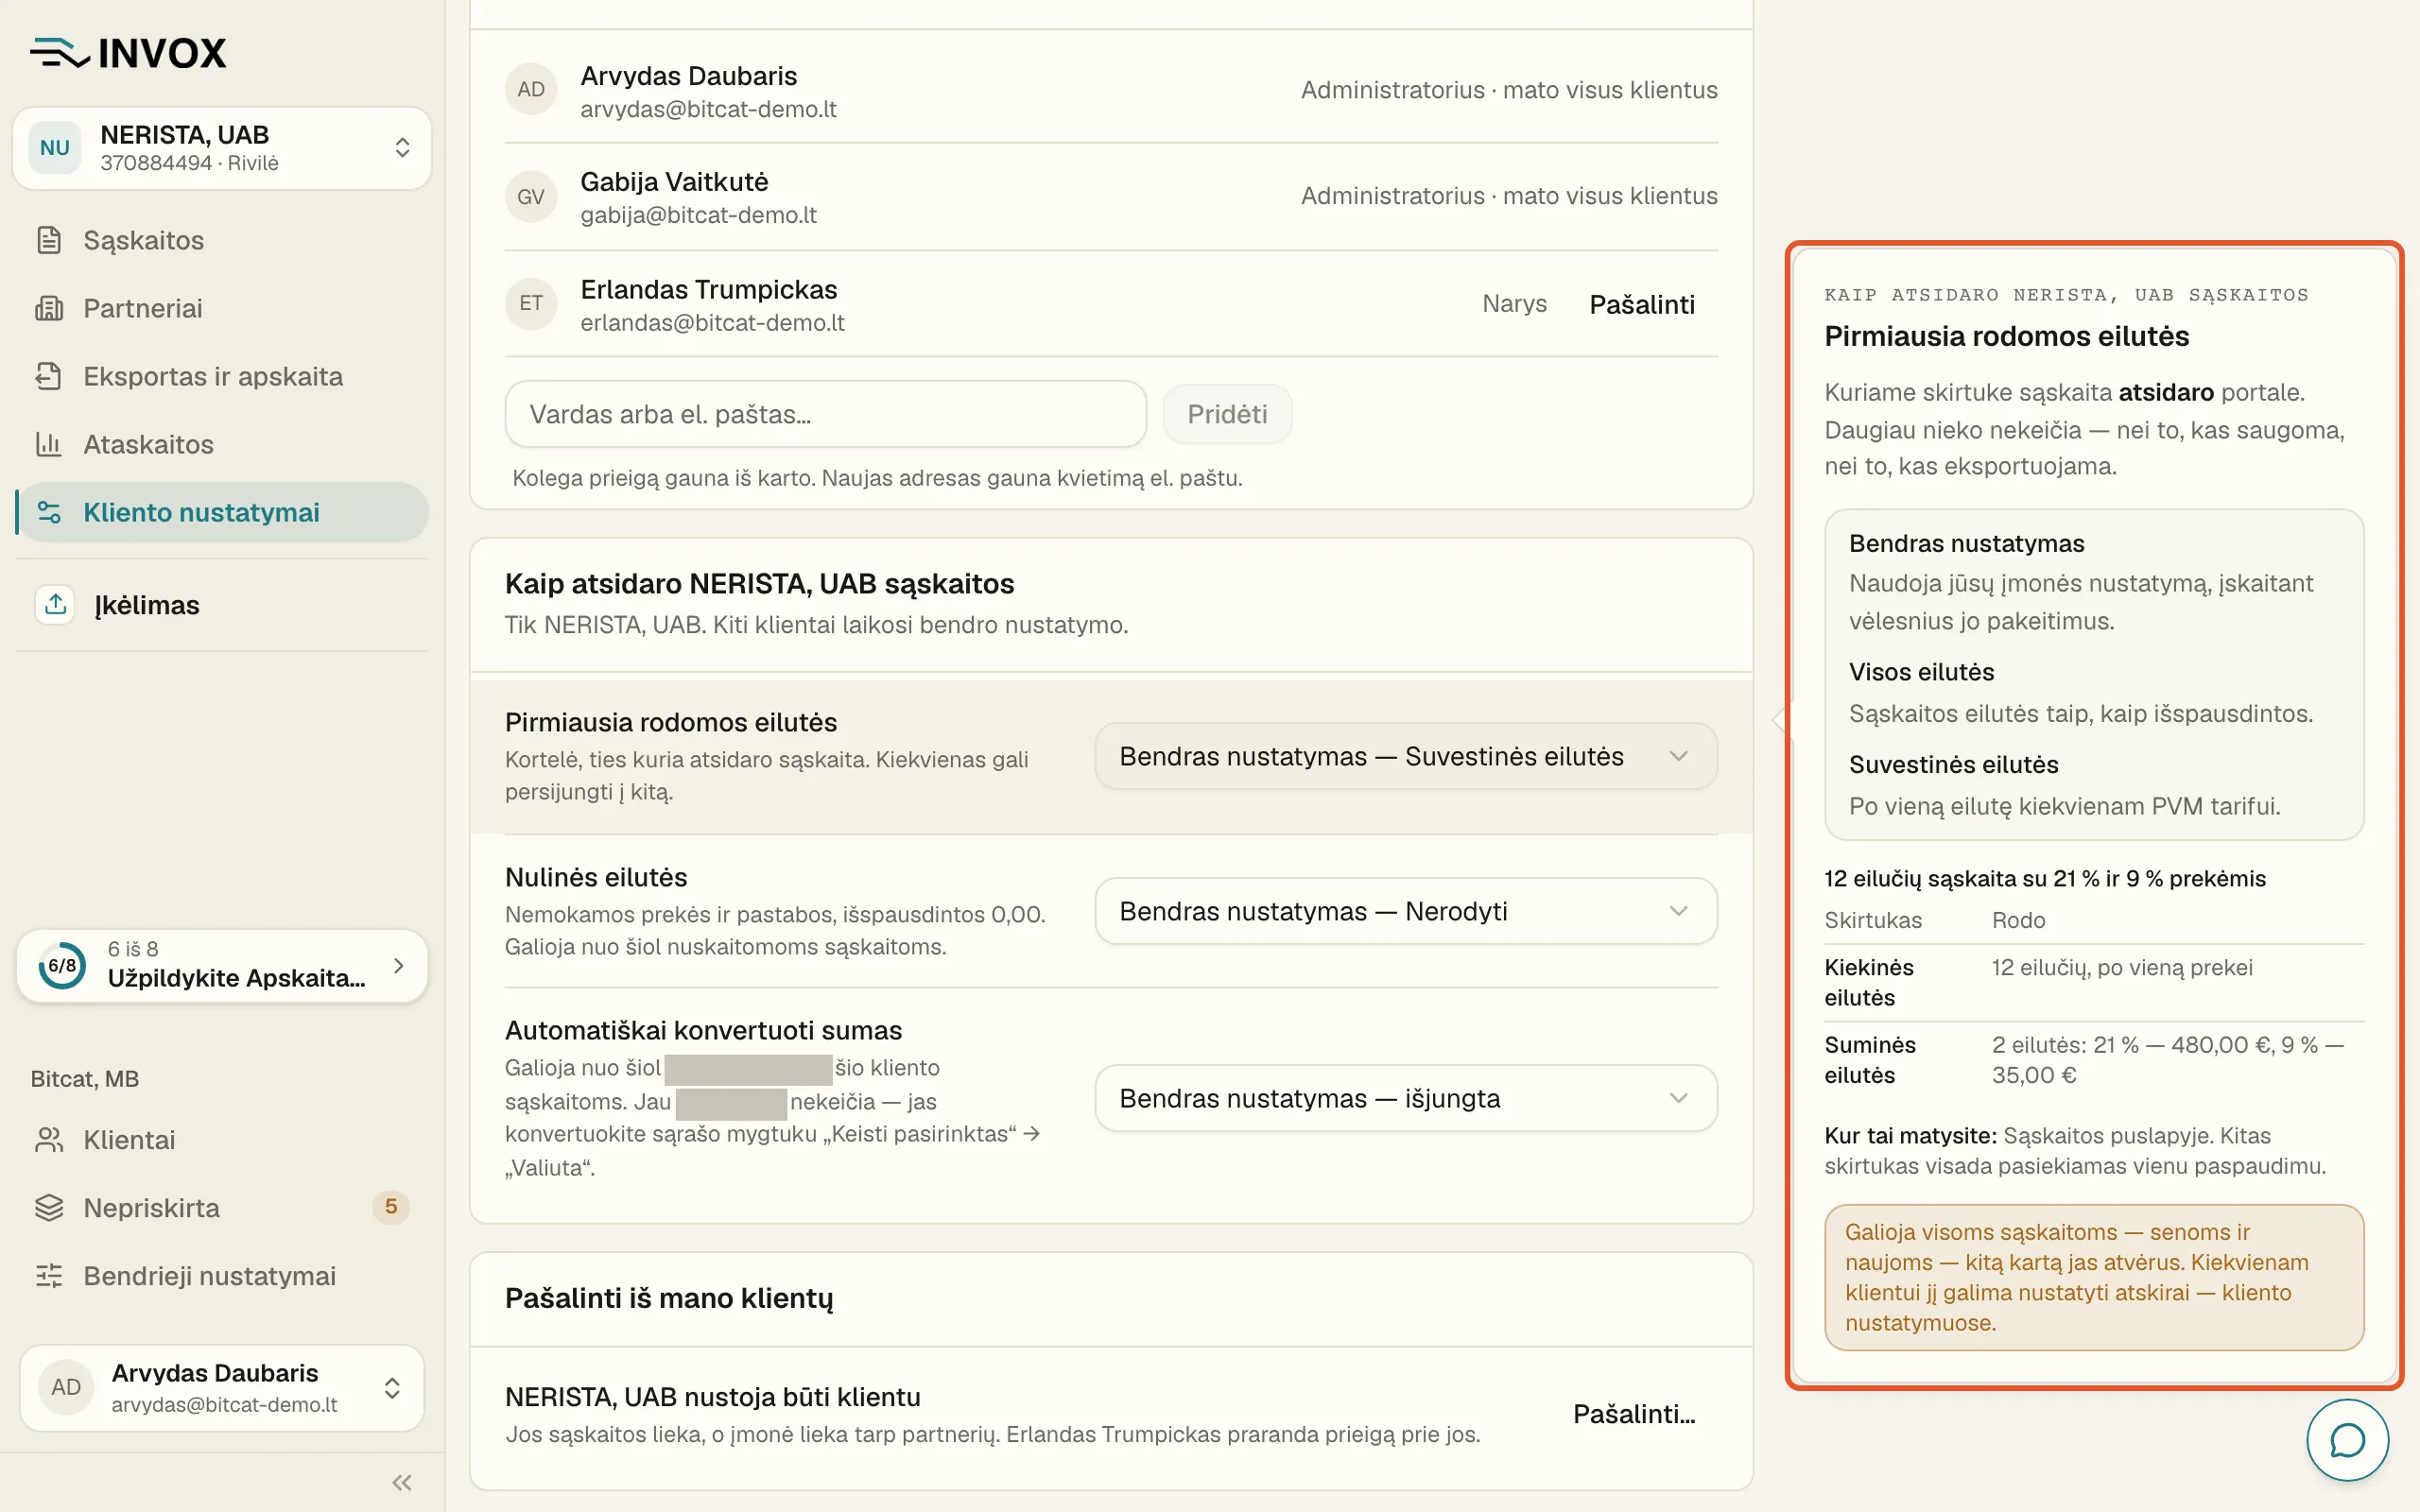Click the Bendrieji nustatymai sliders icon
The height and width of the screenshot is (1512, 2420).
click(49, 1276)
